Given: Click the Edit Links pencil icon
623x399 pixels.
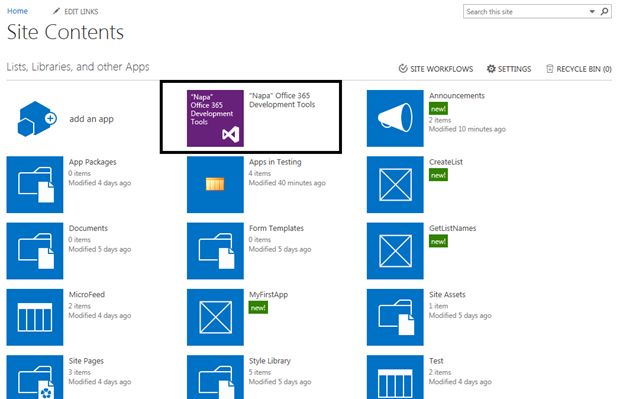Looking at the screenshot, I should [x=56, y=11].
